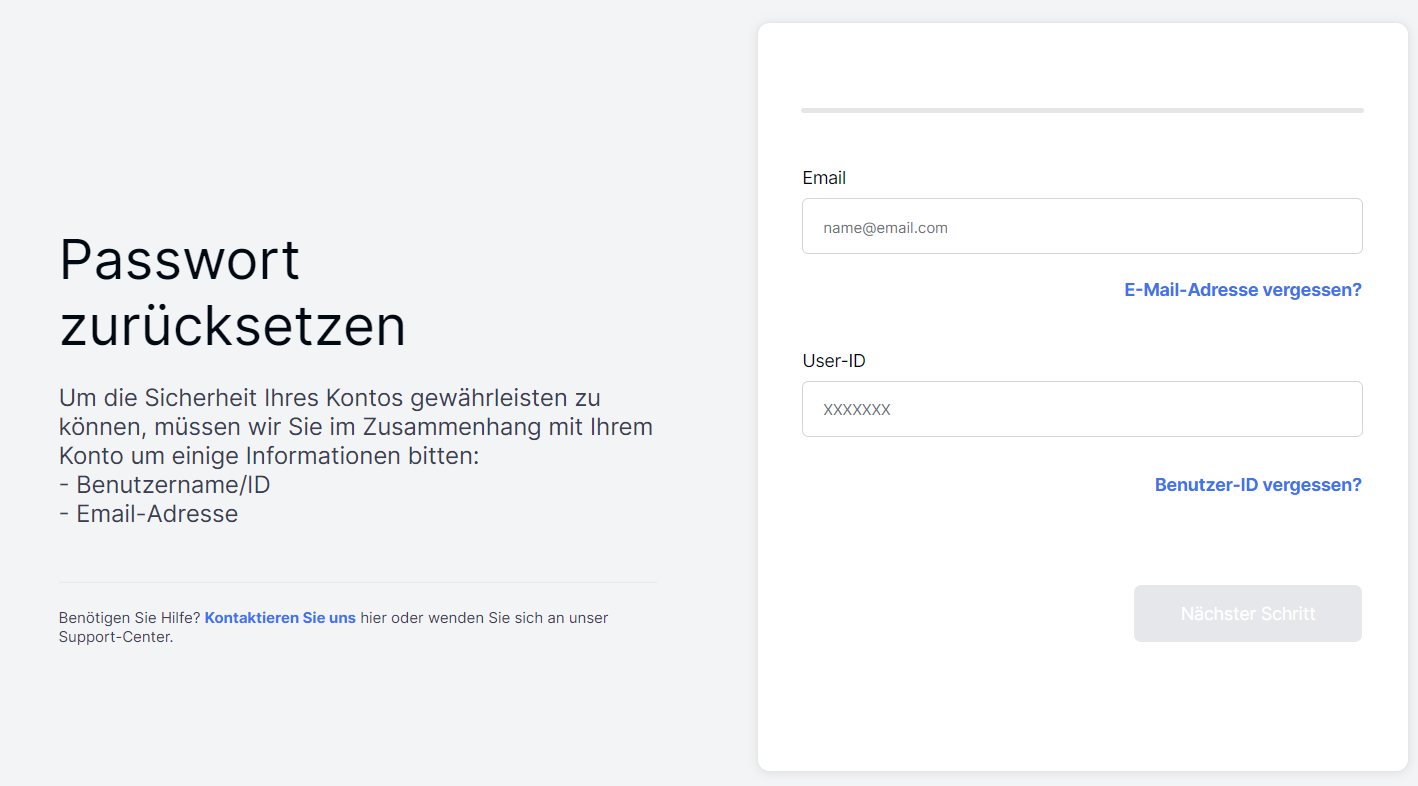Image resolution: width=1418 pixels, height=786 pixels.
Task: Select the Email field label
Action: pyautogui.click(x=824, y=178)
